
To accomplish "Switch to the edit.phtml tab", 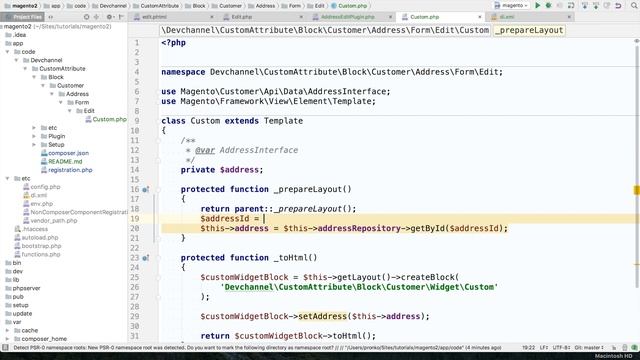I will pos(154,17).
